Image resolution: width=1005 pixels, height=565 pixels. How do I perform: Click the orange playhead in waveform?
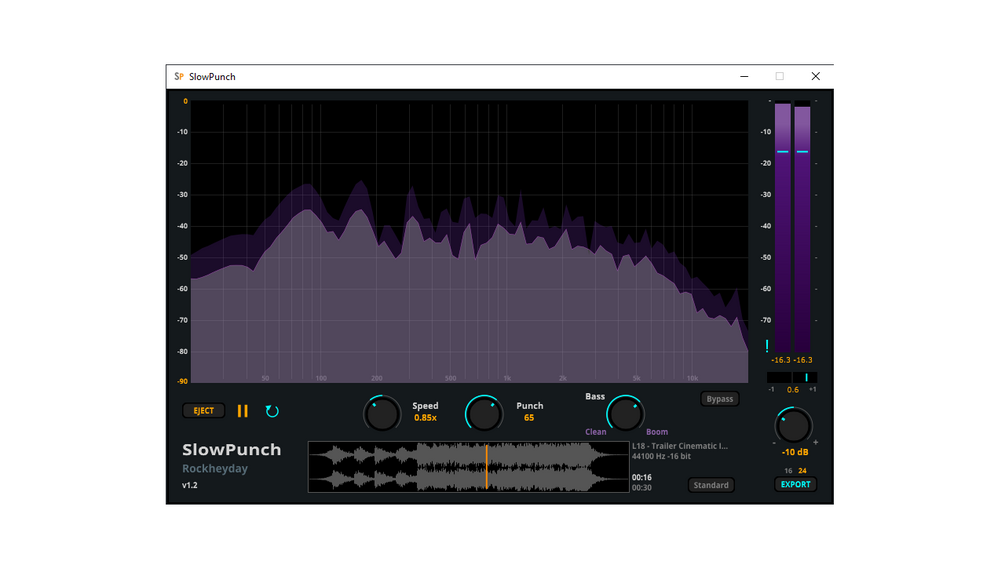point(486,467)
